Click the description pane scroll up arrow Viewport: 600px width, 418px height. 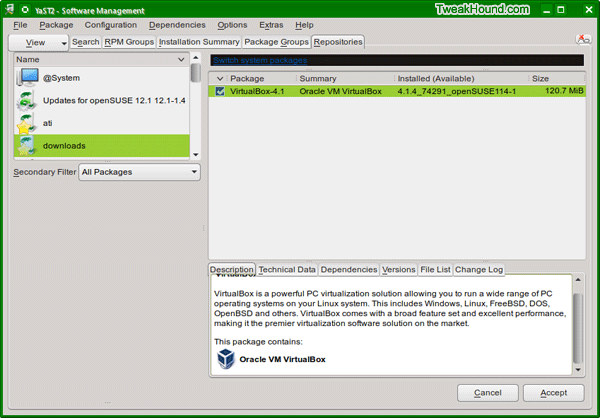pyautogui.click(x=578, y=279)
